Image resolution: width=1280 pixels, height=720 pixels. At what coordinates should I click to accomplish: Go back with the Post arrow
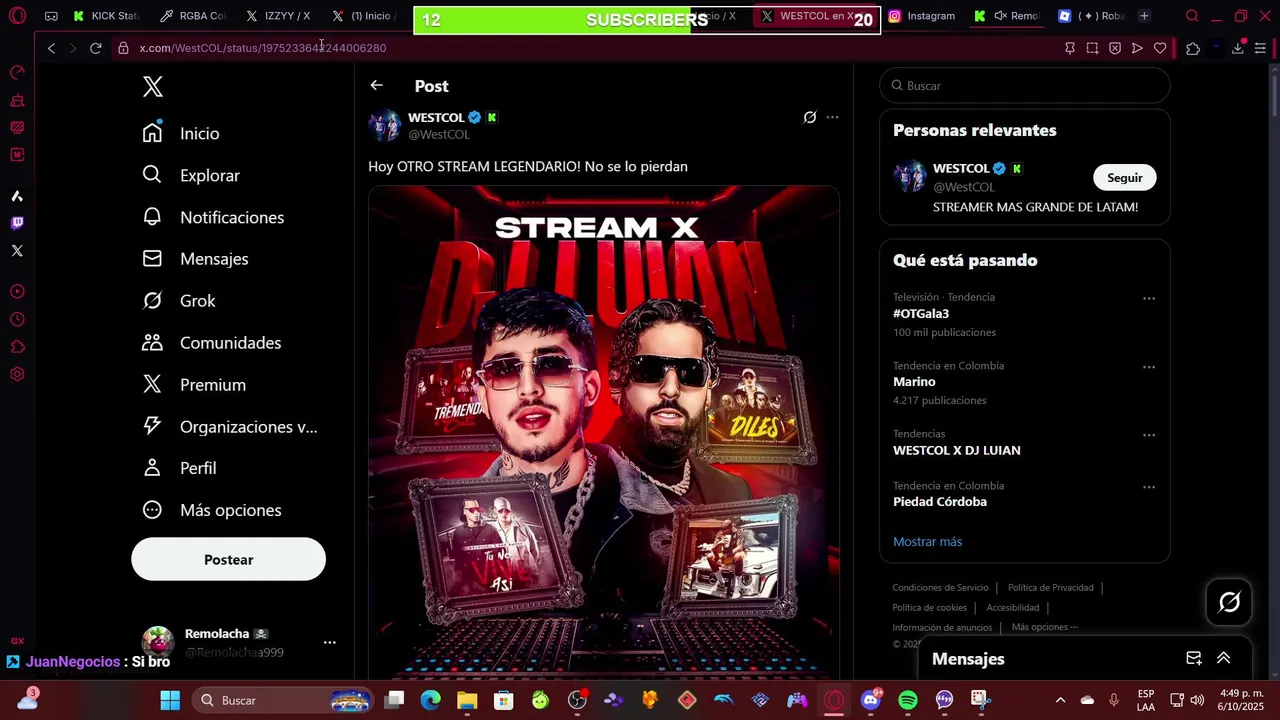pyautogui.click(x=376, y=86)
